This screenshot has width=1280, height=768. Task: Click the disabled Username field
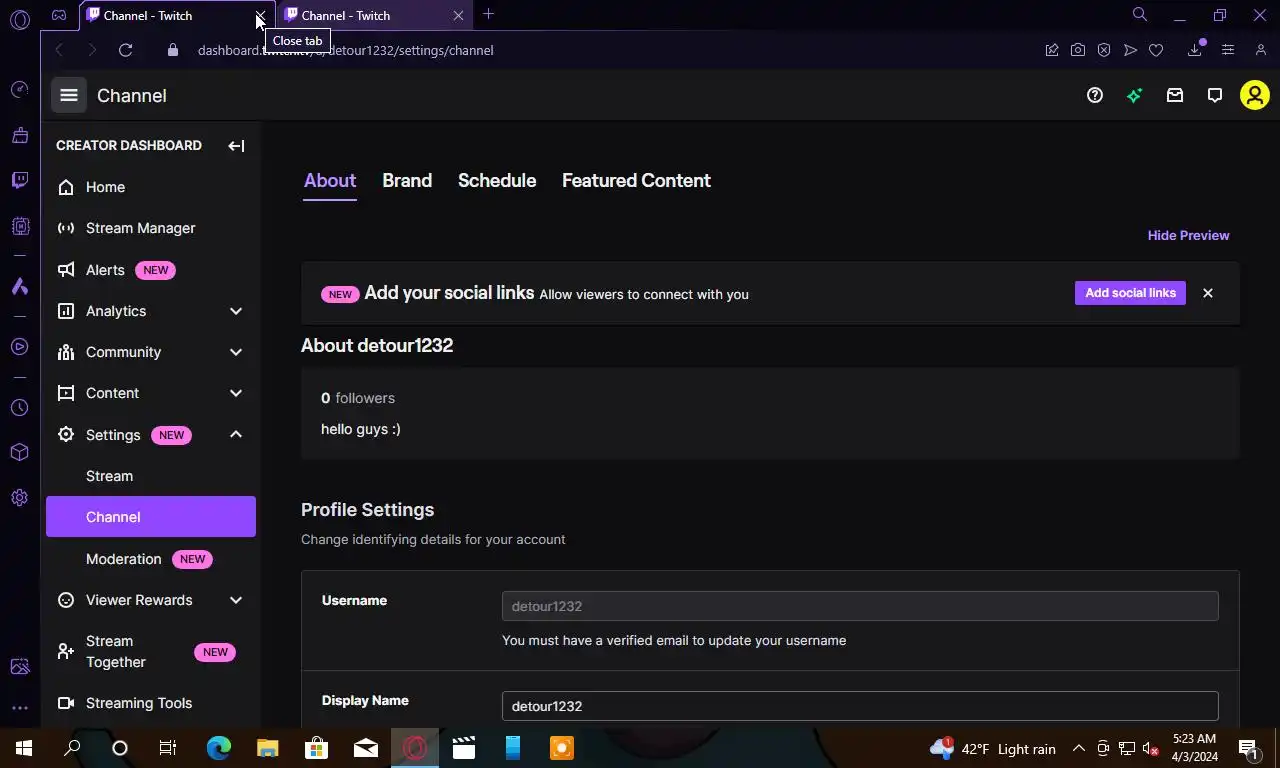click(860, 606)
